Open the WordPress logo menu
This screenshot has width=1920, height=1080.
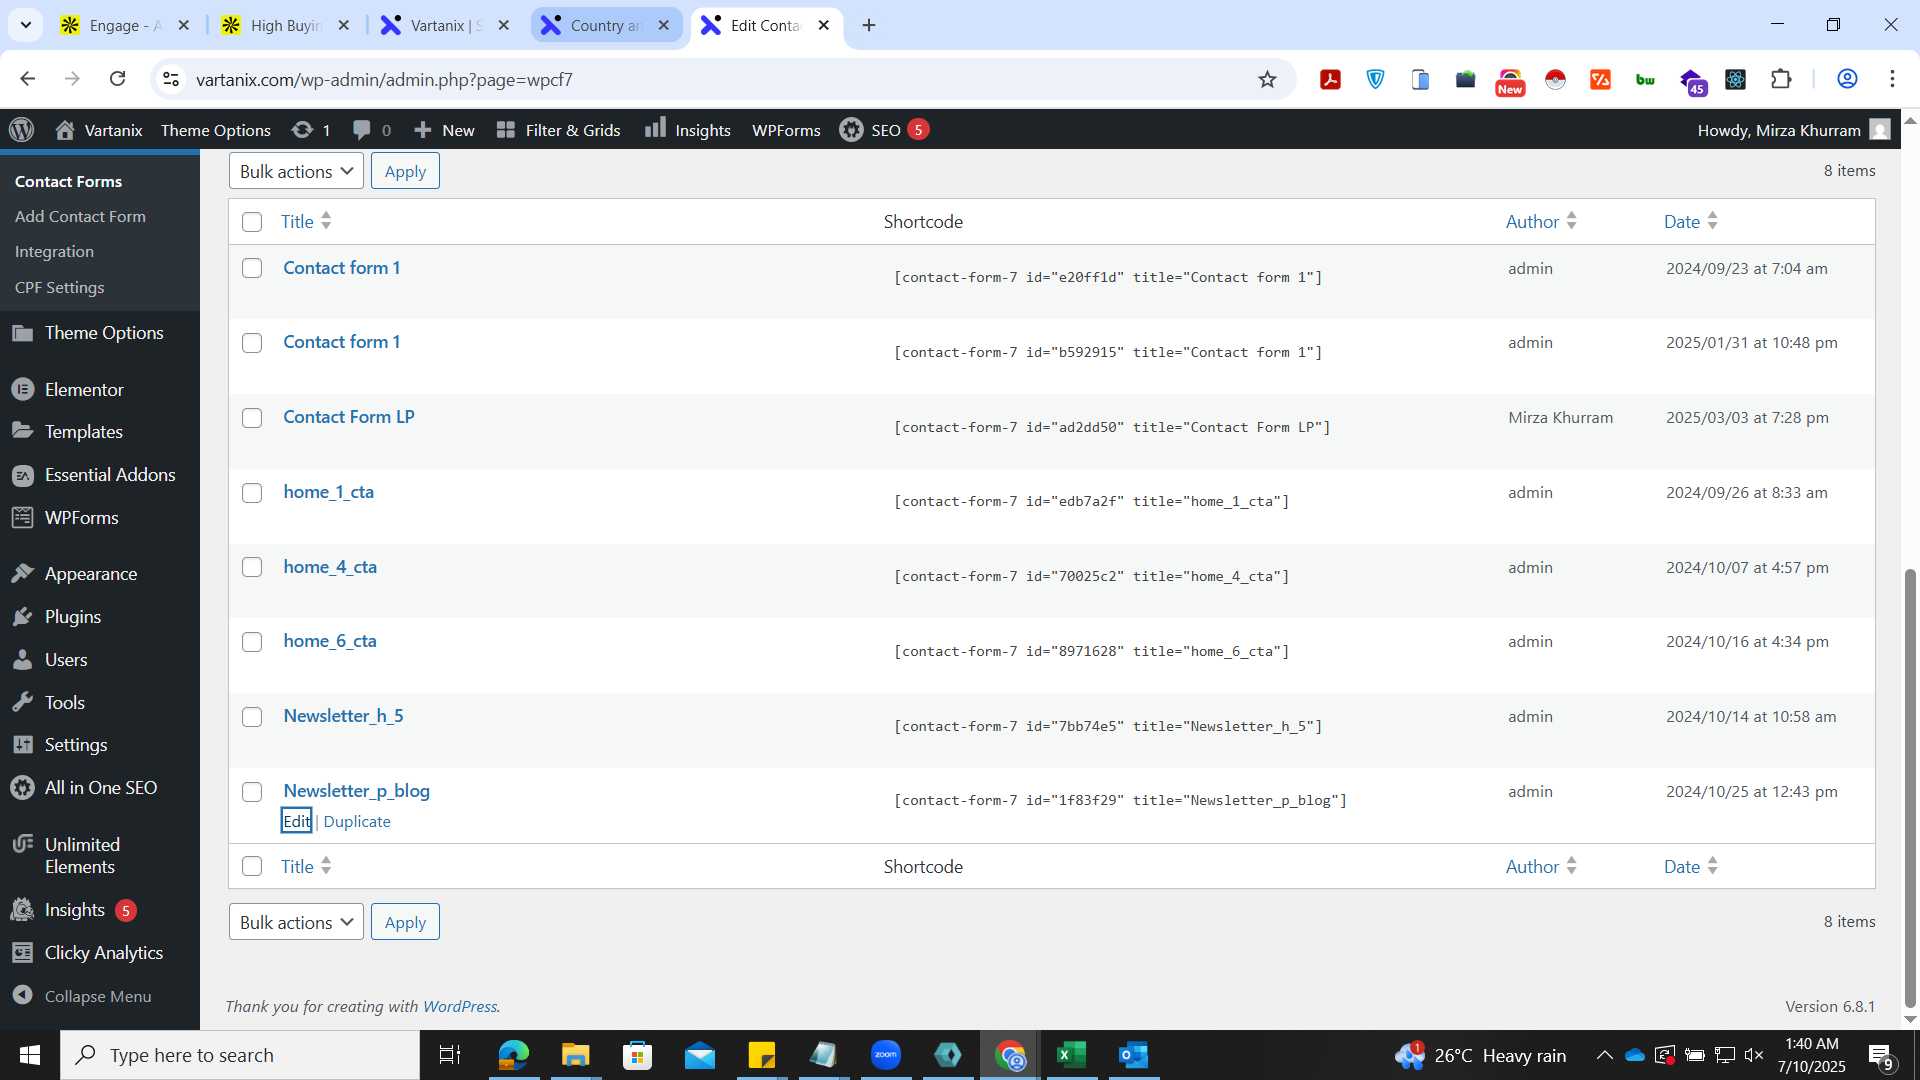tap(22, 130)
